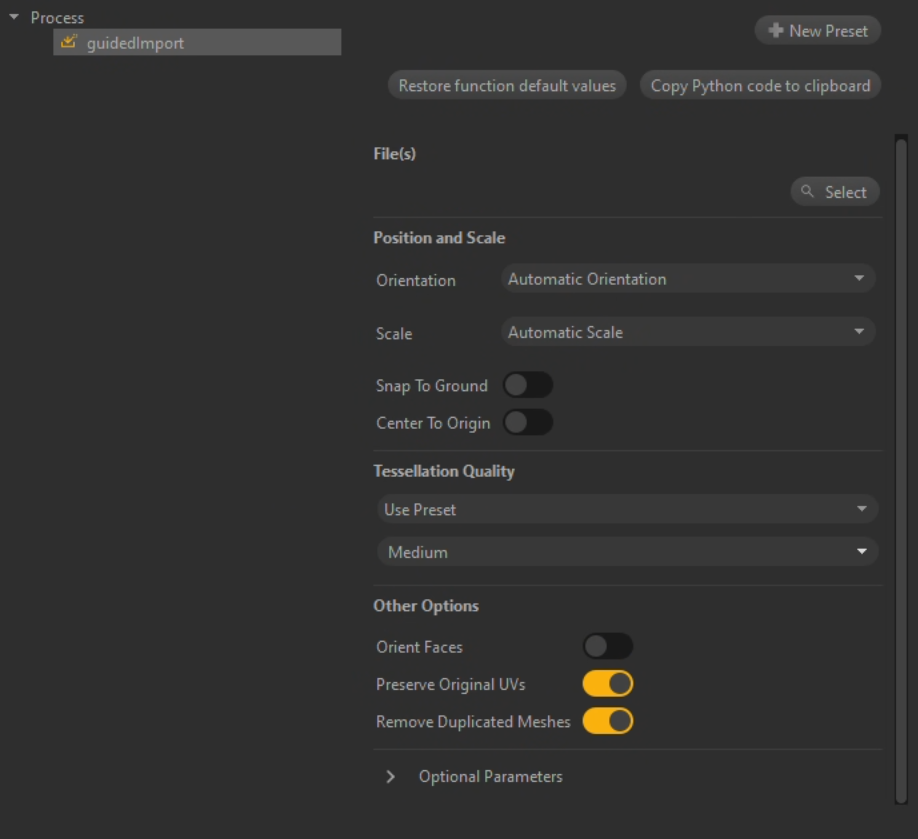This screenshot has width=918, height=839.
Task: Turn on Orient Faces
Action: 607,646
